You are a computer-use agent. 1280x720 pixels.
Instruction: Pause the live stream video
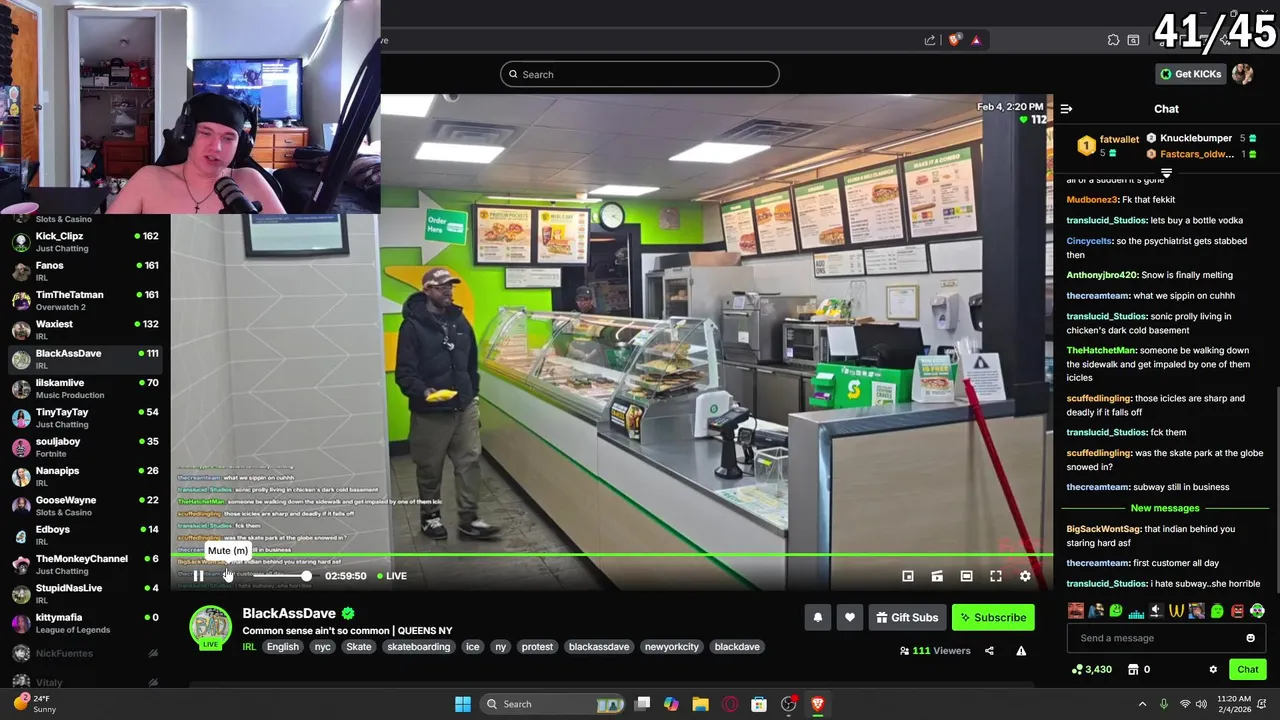[198, 576]
